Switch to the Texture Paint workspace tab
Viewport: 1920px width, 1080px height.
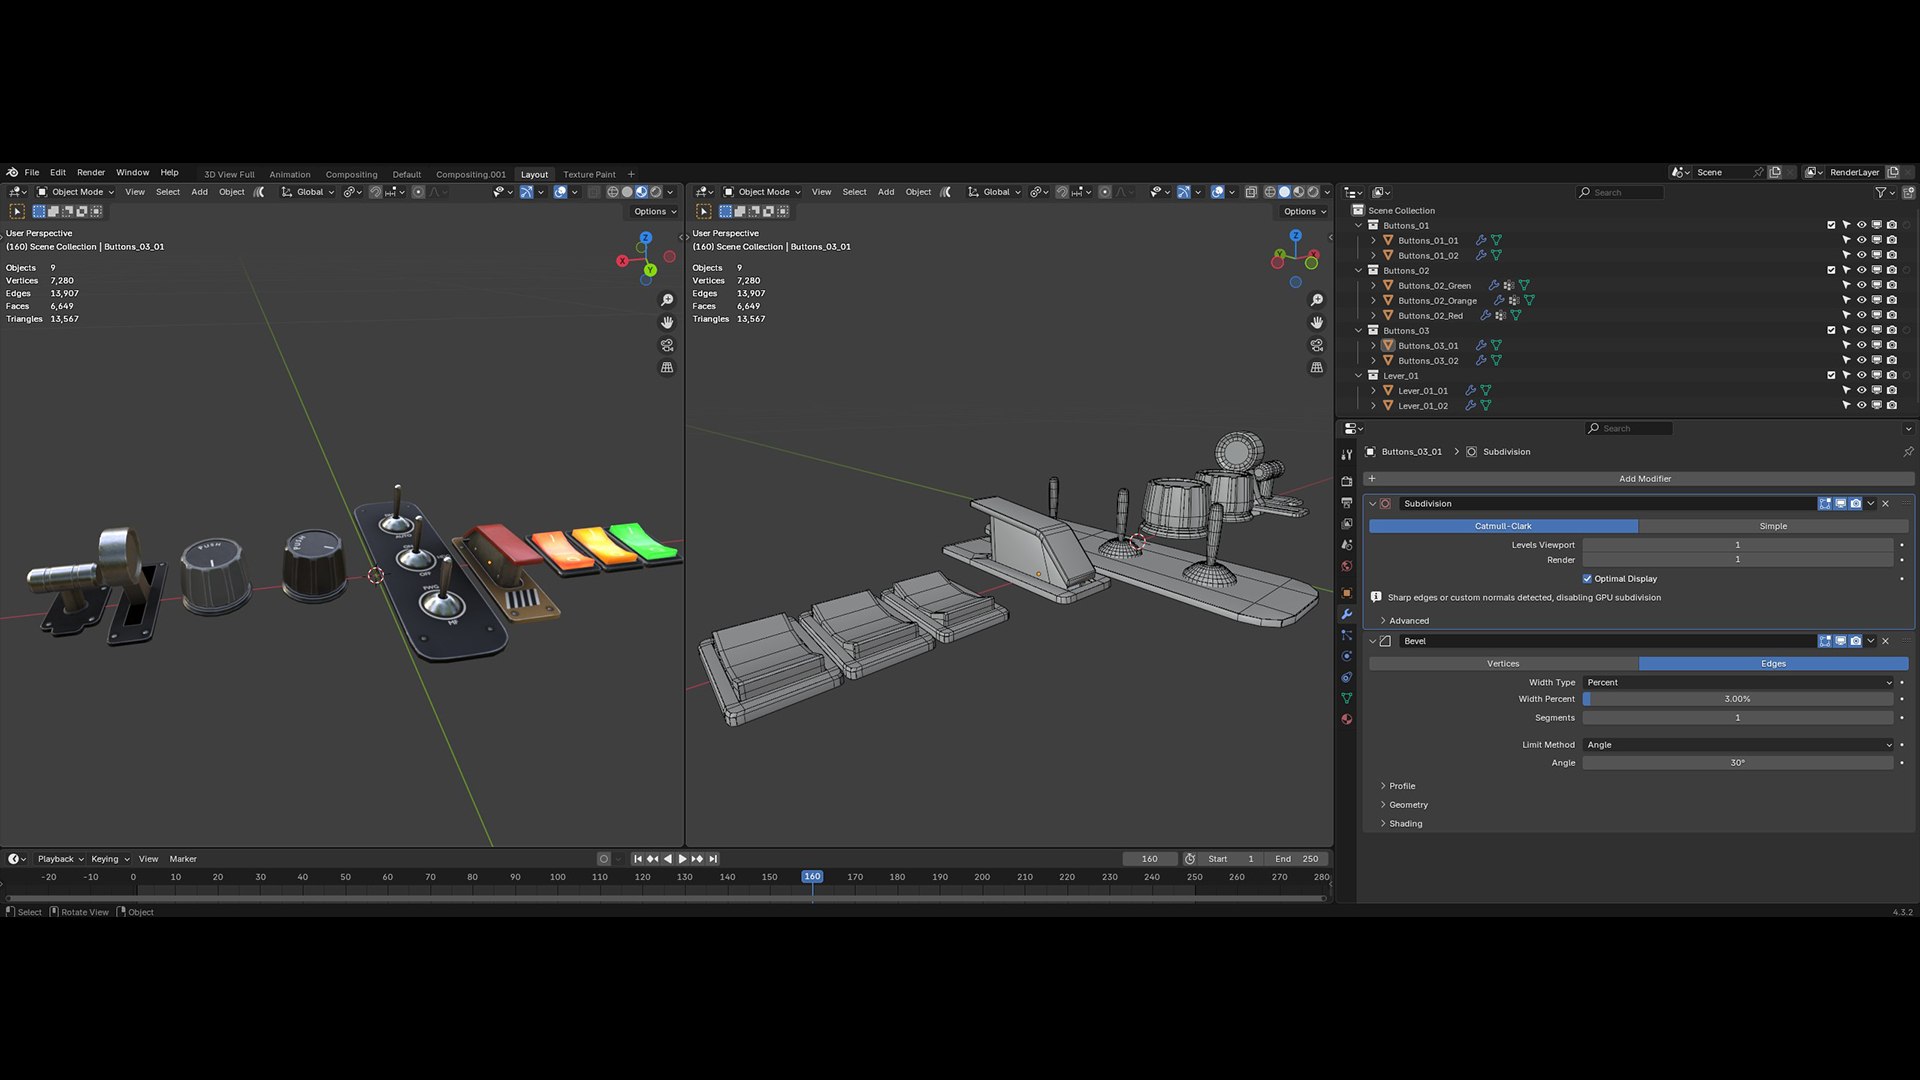tap(589, 174)
